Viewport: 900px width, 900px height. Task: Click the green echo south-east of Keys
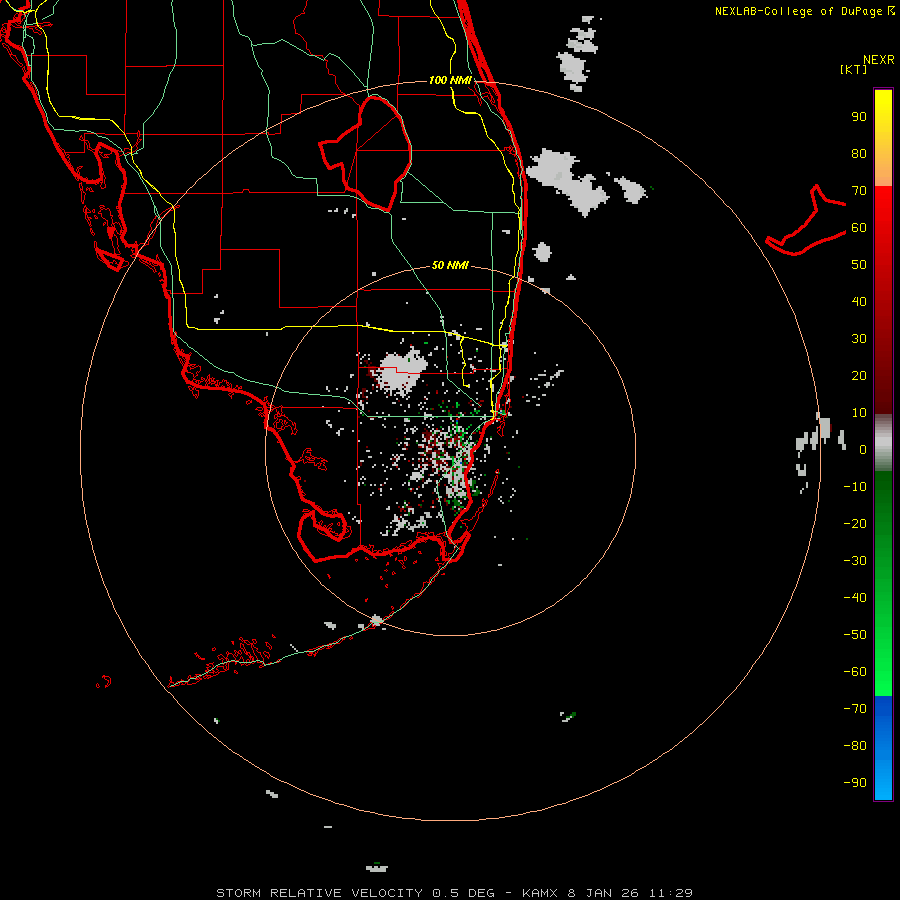click(568, 716)
